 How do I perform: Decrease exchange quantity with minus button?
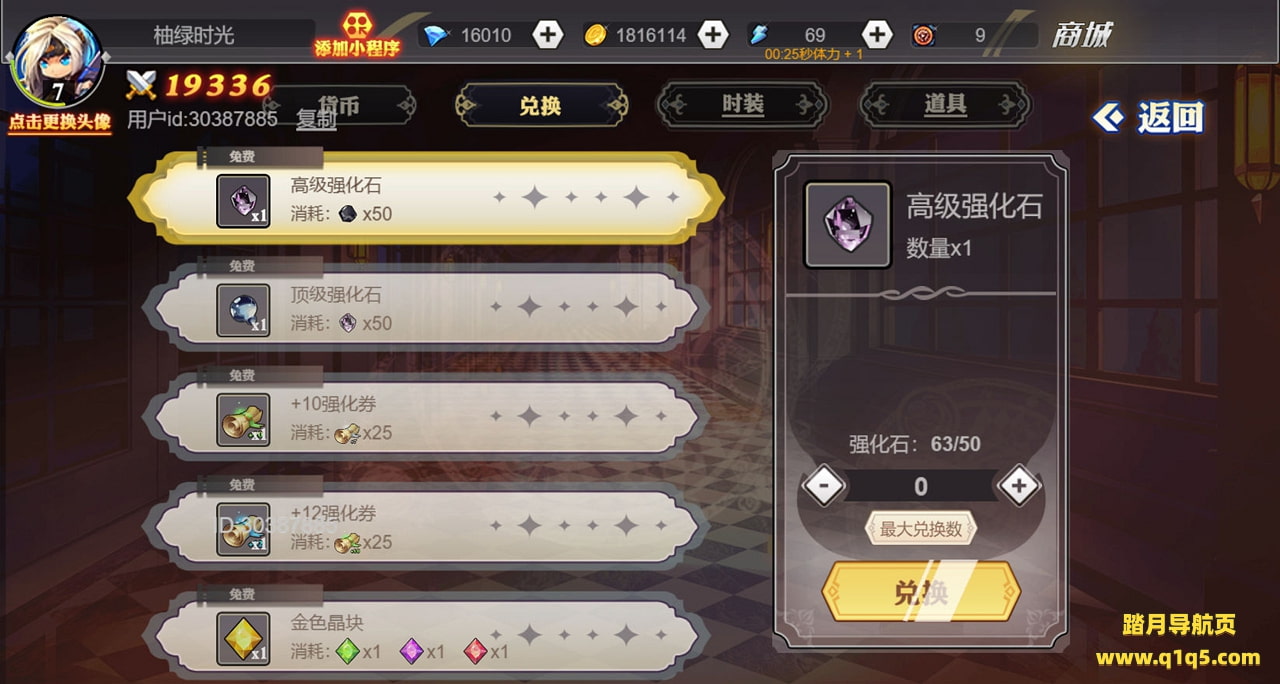(x=824, y=487)
